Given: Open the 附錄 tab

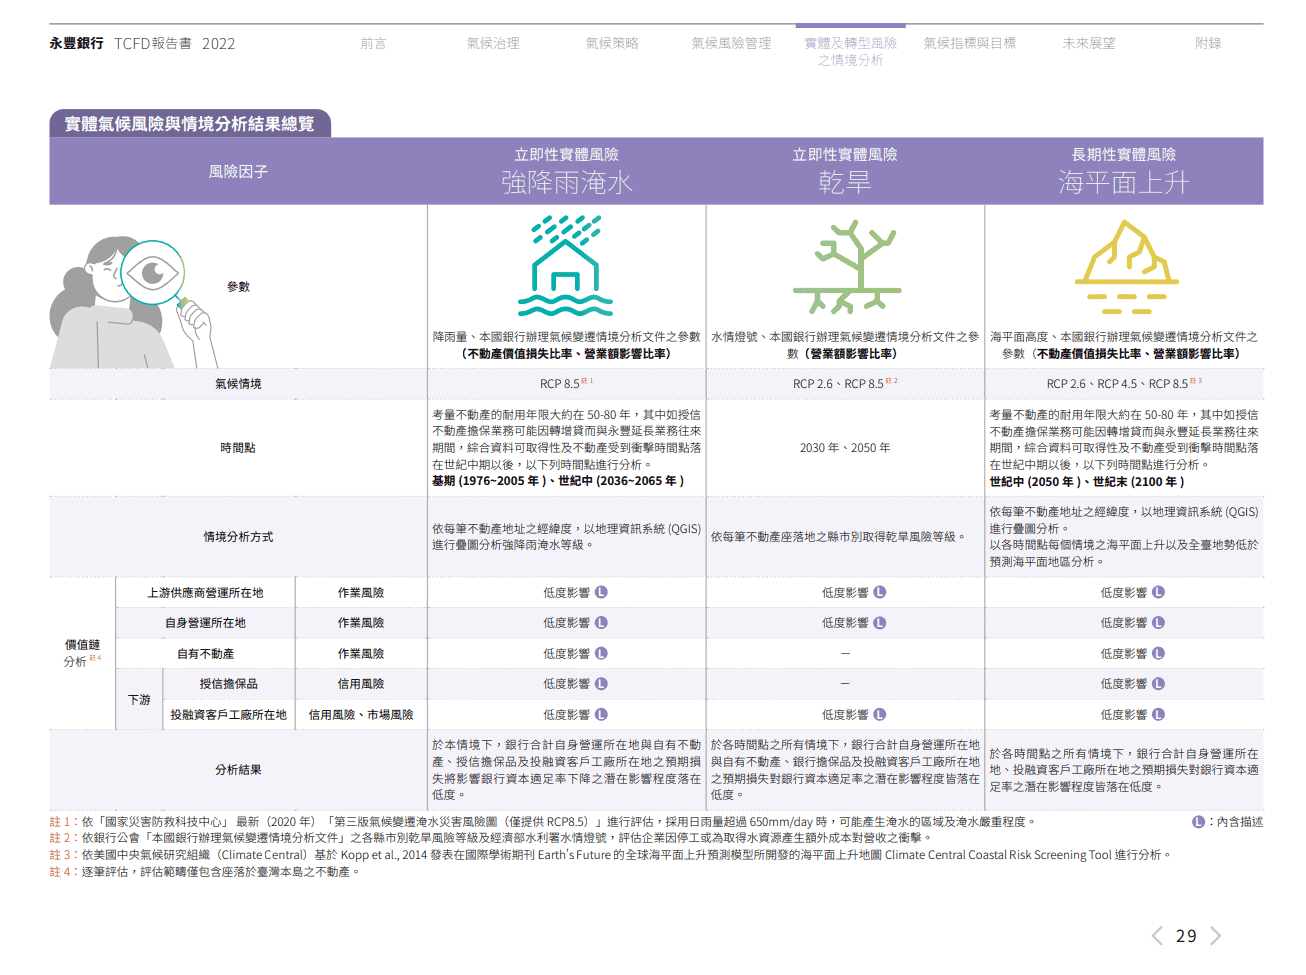Looking at the screenshot, I should (1208, 44).
